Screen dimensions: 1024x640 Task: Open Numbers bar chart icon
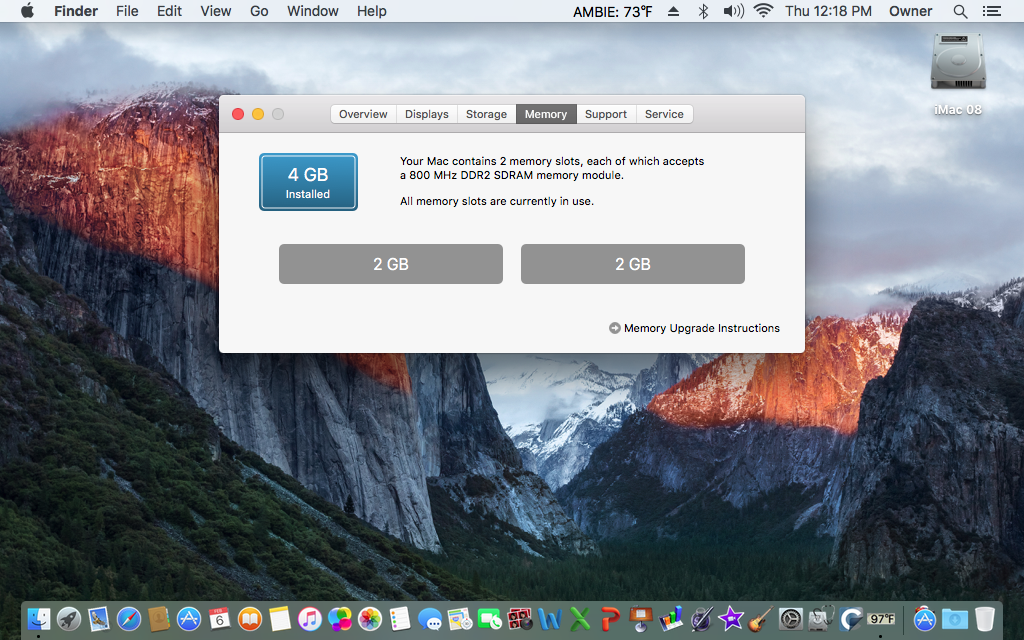671,618
